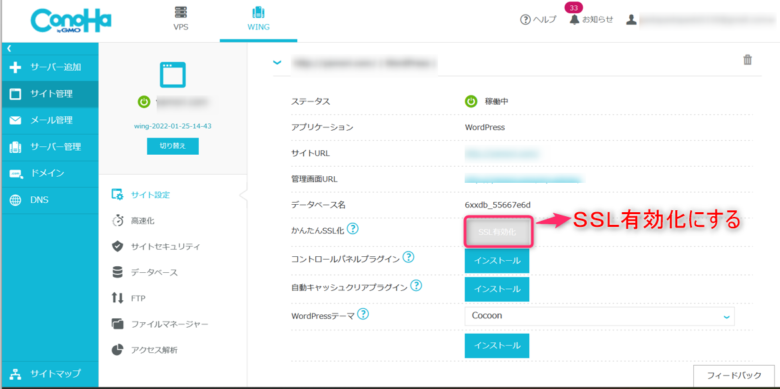Image resolution: width=780 pixels, height=389 pixels.
Task: Click the server name wing-2022-01-25-14-43
Action: [x=173, y=126]
